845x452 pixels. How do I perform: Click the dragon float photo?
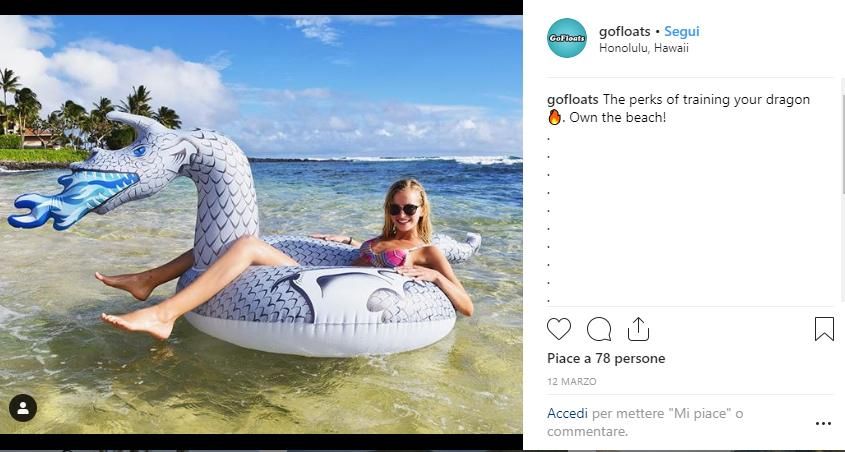tap(261, 224)
